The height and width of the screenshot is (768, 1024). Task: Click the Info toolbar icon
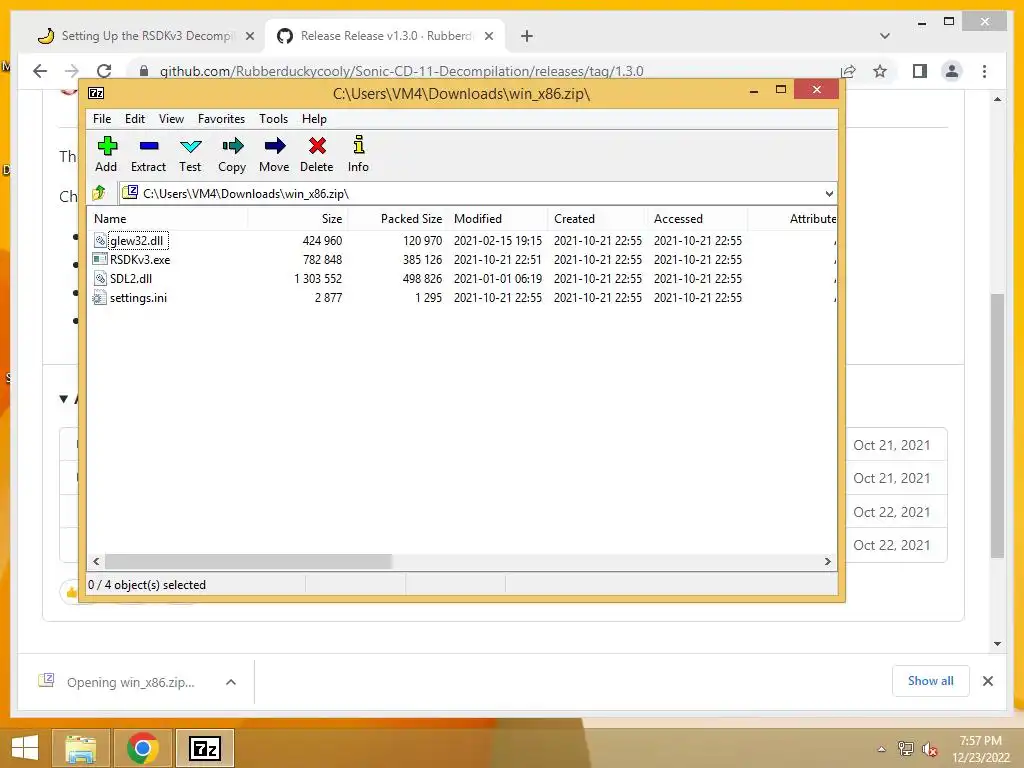click(x=358, y=154)
